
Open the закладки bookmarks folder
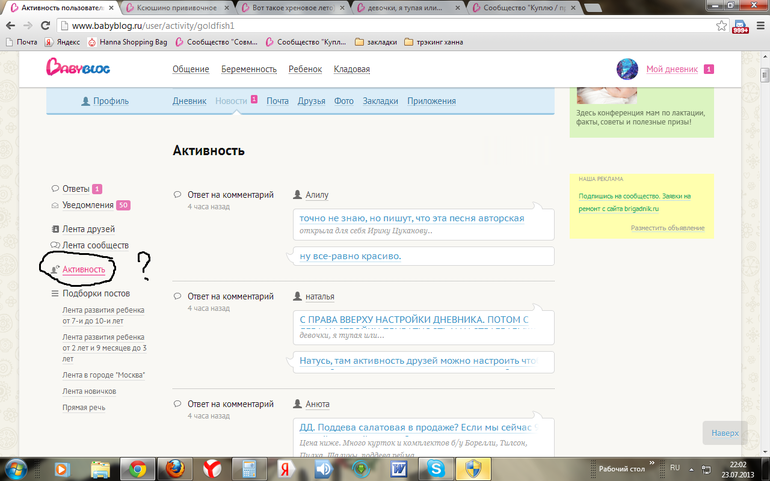click(376, 42)
